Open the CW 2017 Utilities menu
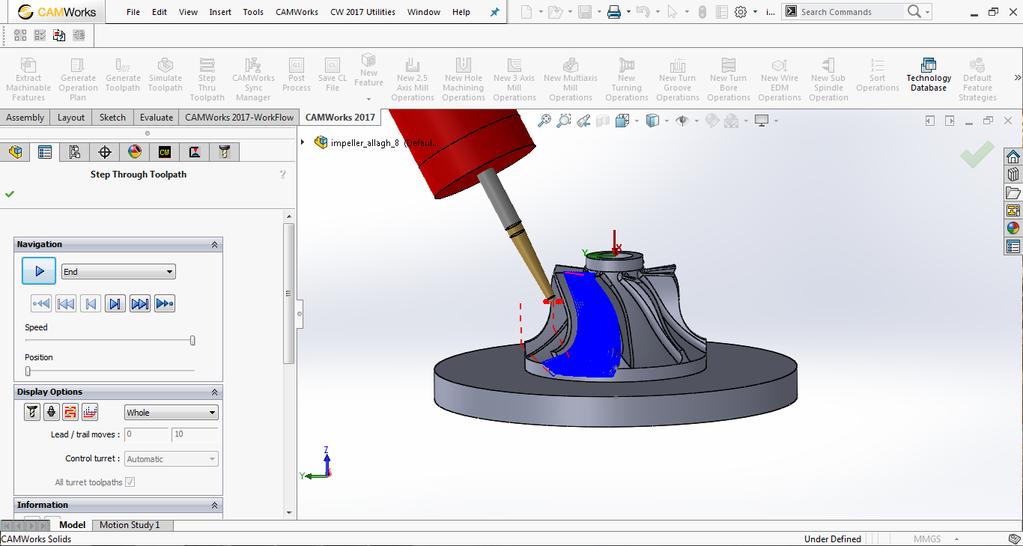This screenshot has height=546, width=1023. coord(363,12)
